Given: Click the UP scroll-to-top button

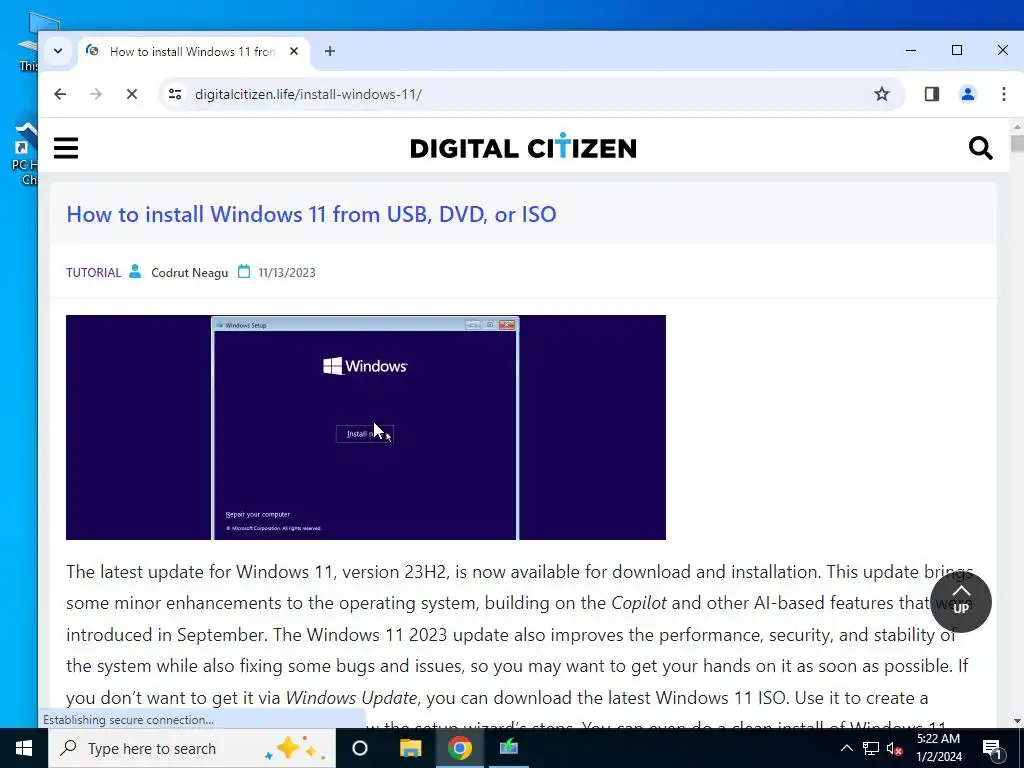Looking at the screenshot, I should [961, 601].
